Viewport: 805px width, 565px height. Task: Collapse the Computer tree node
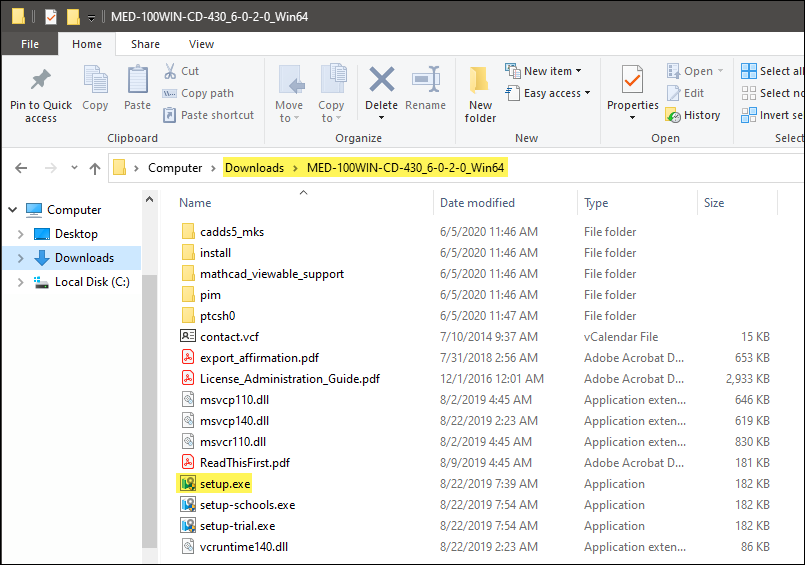tap(12, 210)
